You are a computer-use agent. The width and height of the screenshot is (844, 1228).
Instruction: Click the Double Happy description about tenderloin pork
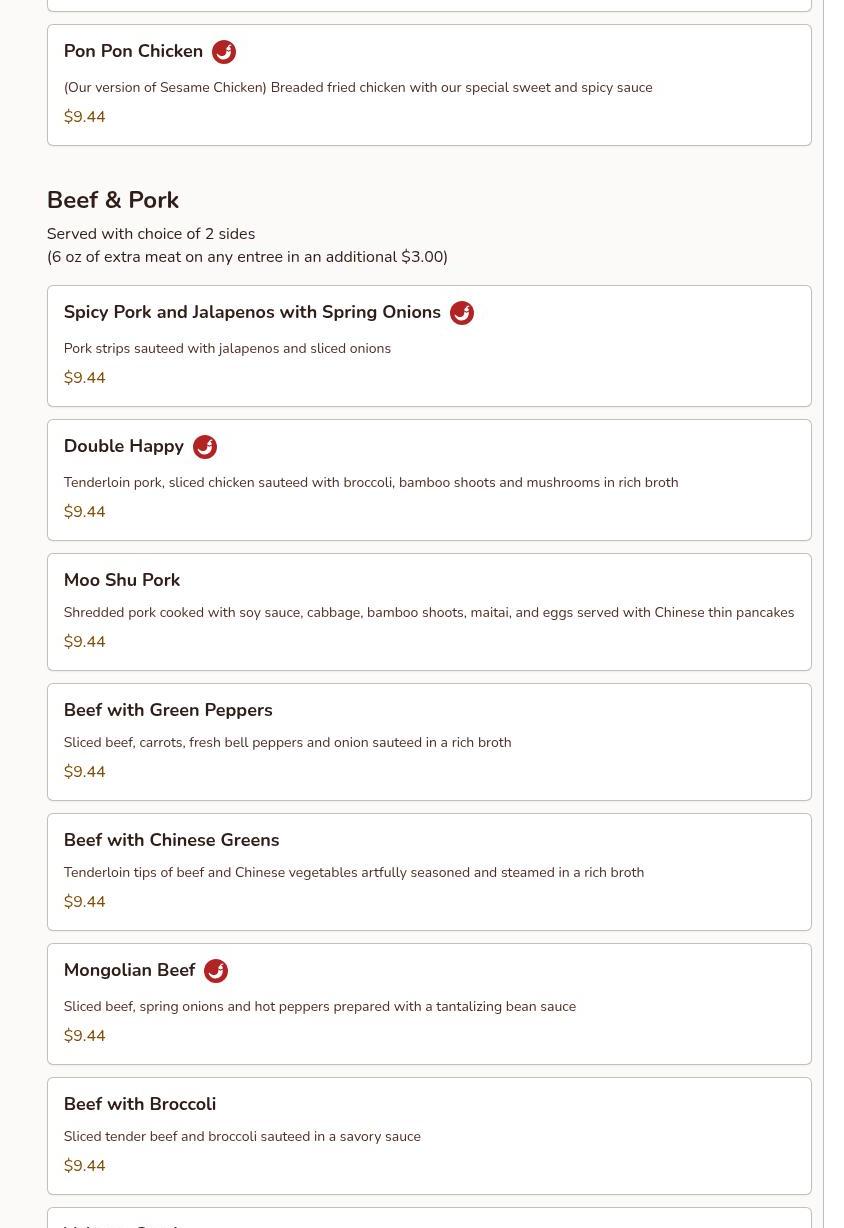(x=371, y=482)
